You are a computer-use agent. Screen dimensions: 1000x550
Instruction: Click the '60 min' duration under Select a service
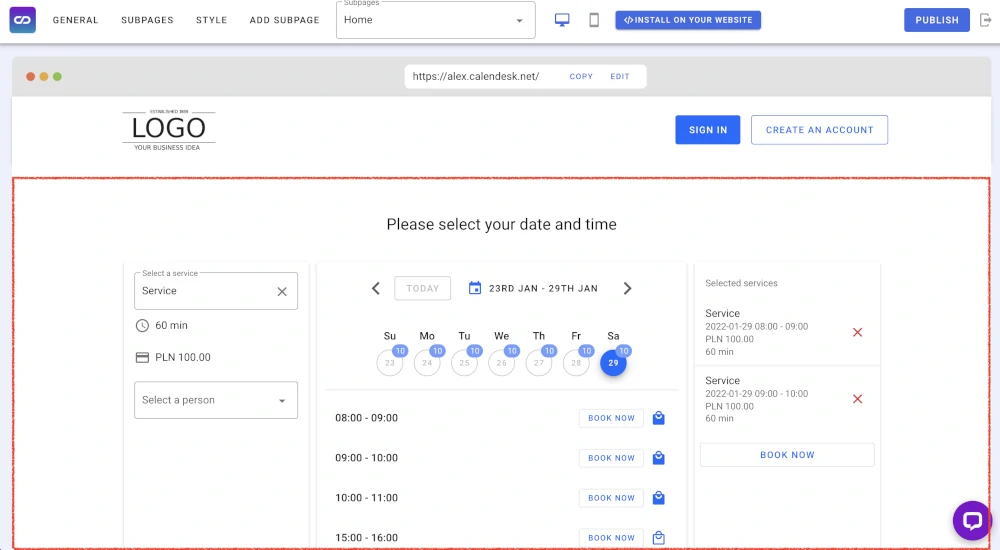click(171, 325)
